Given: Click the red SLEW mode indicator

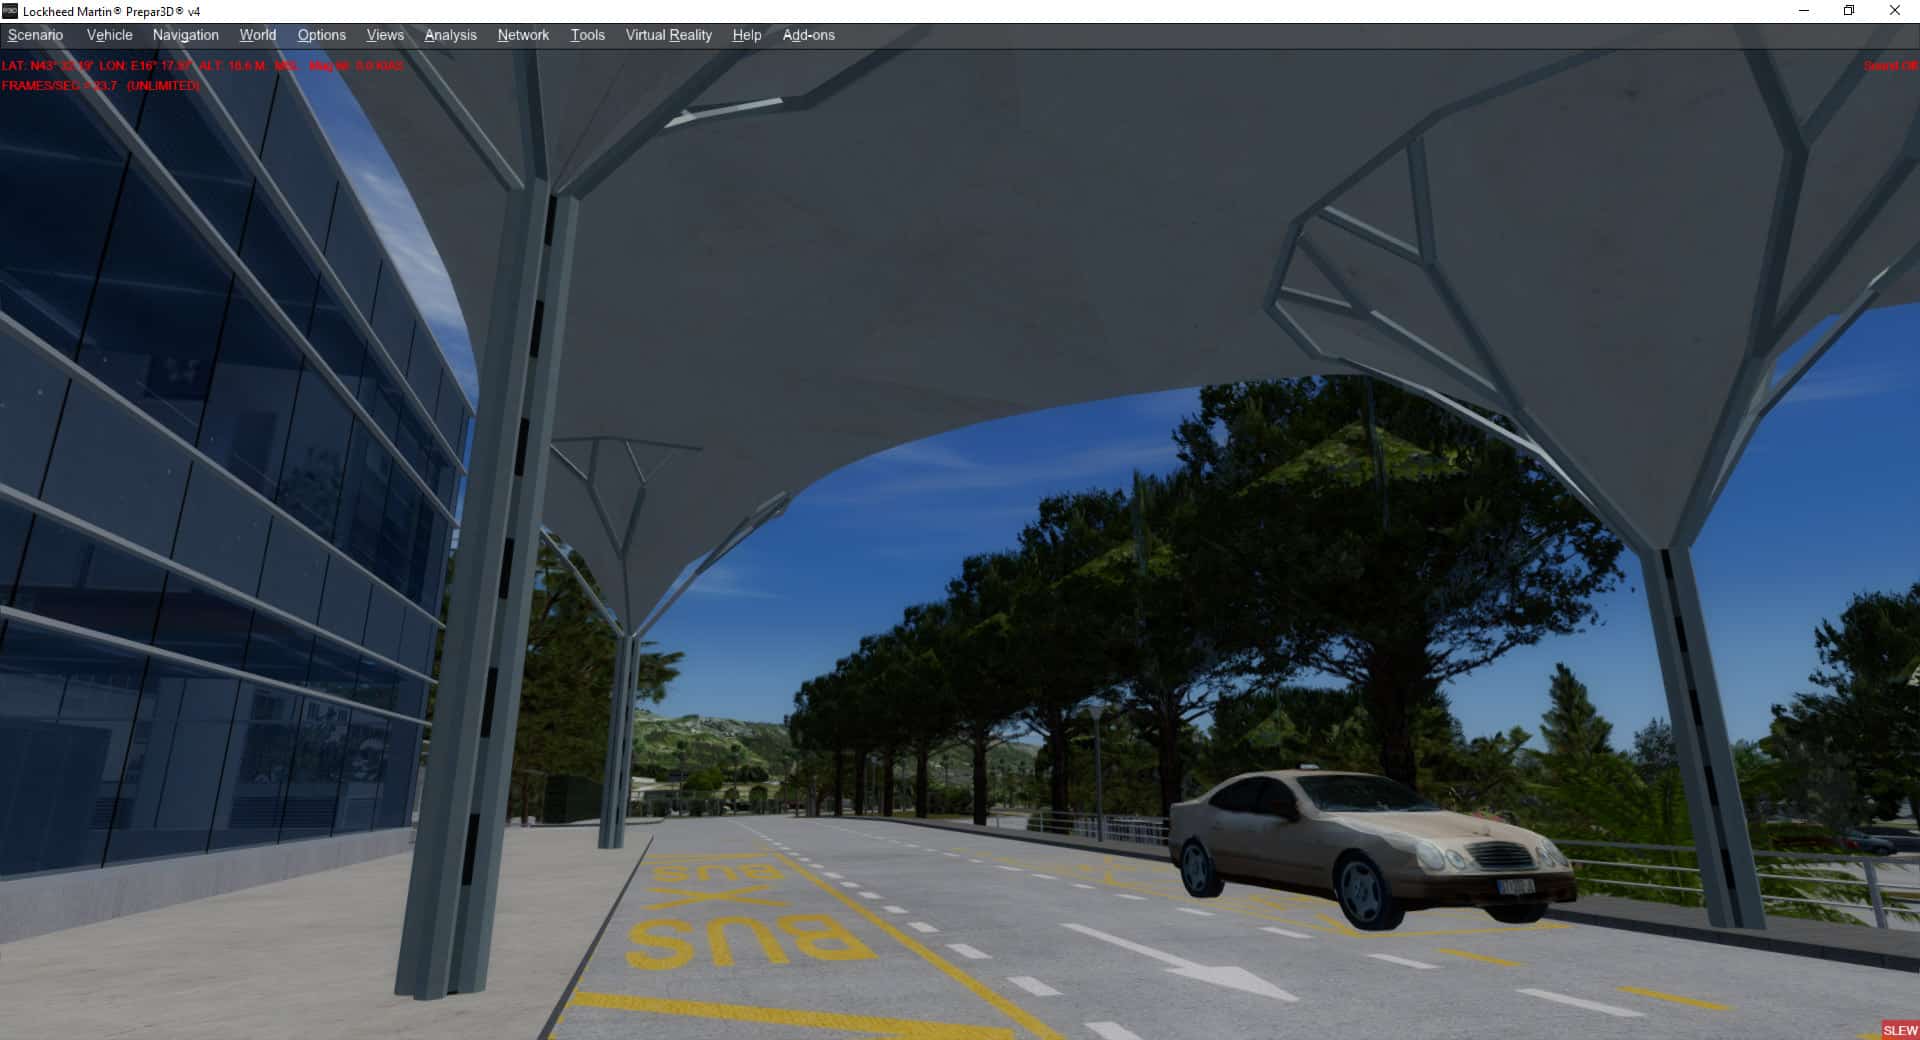Looking at the screenshot, I should coord(1899,1030).
